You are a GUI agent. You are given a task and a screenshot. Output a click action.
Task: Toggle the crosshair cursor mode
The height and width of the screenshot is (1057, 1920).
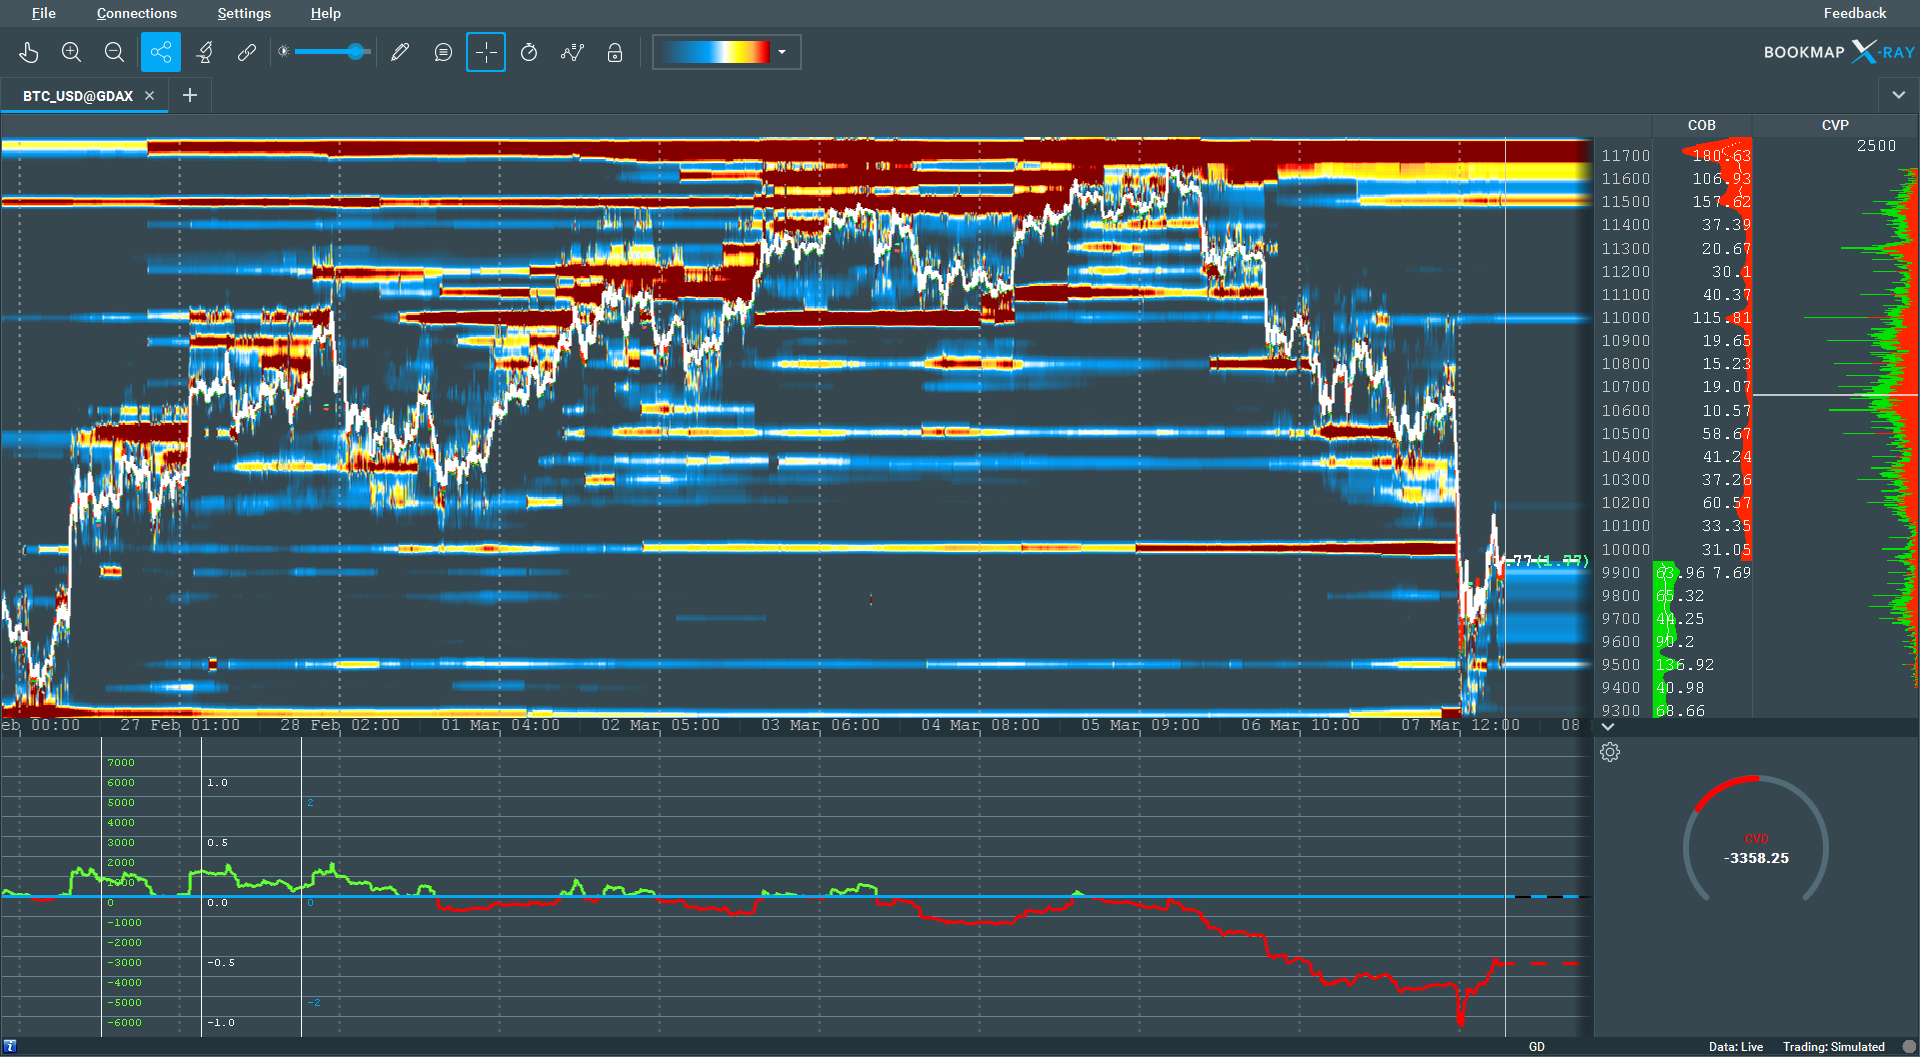(x=486, y=52)
